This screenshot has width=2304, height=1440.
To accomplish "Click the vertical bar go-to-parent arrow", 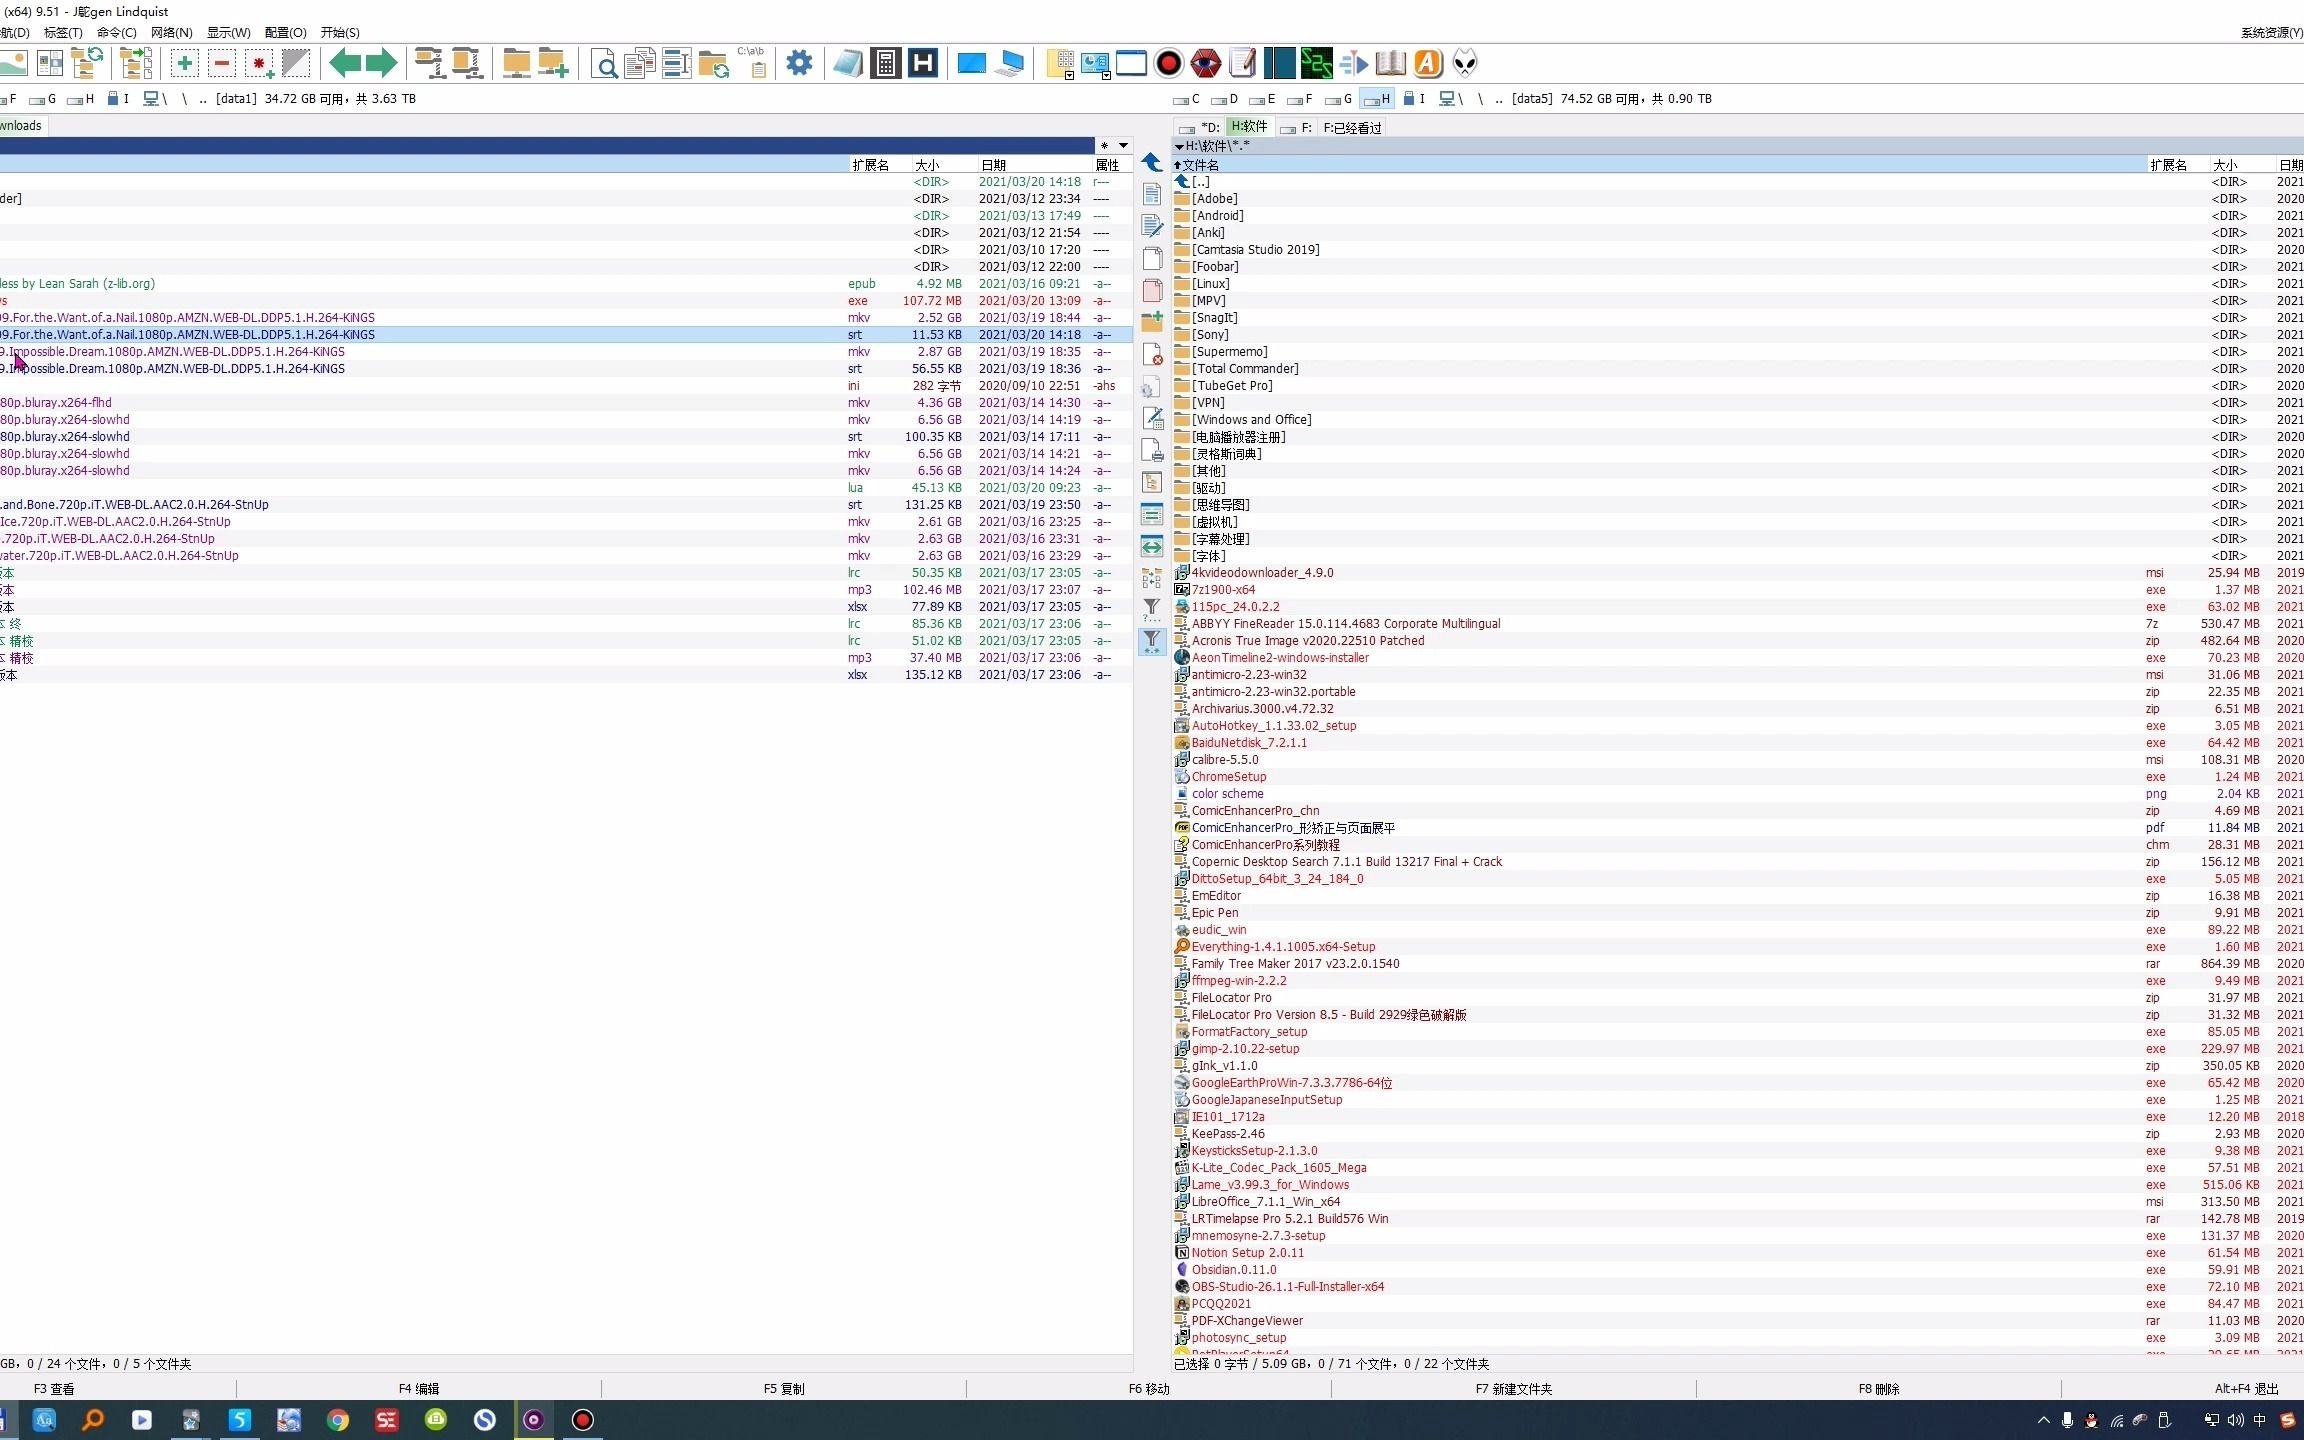I will pos(1152,162).
